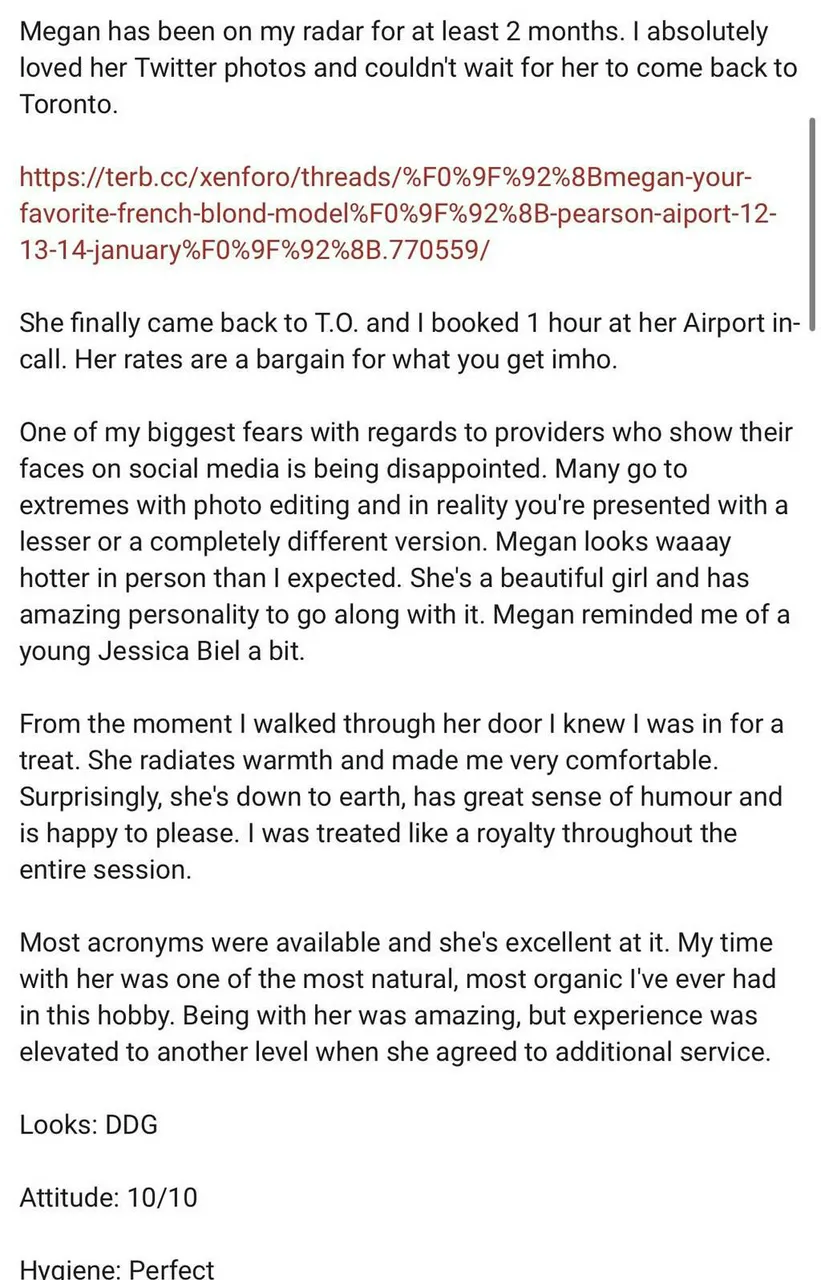Click the line starting "One of my biggest fears"
This screenshot has height=1280, width=821.
pos(405,433)
